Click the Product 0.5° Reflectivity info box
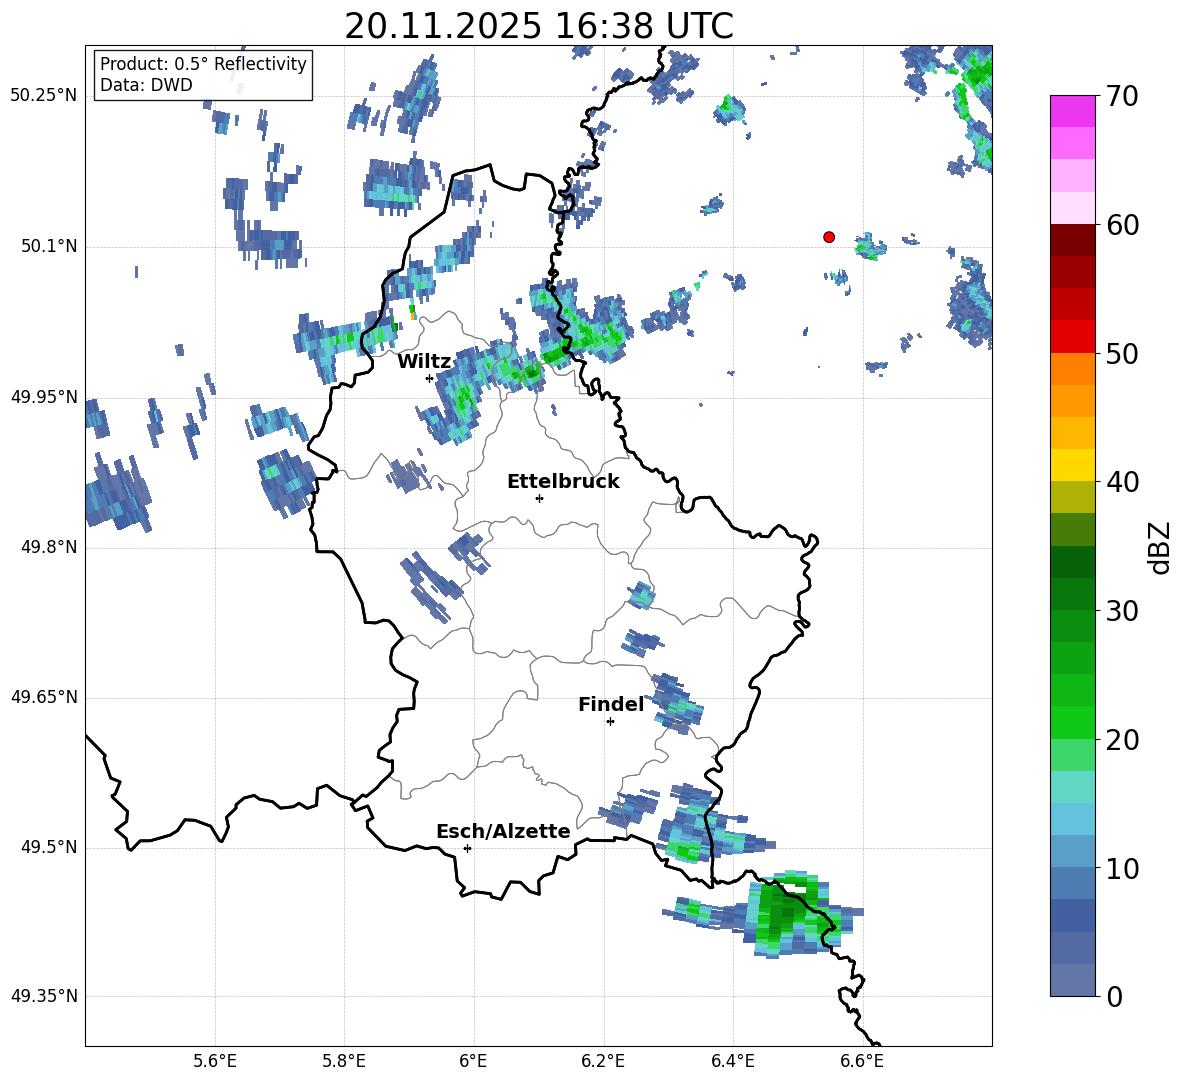Viewport: 1184px width, 1081px height. click(203, 75)
